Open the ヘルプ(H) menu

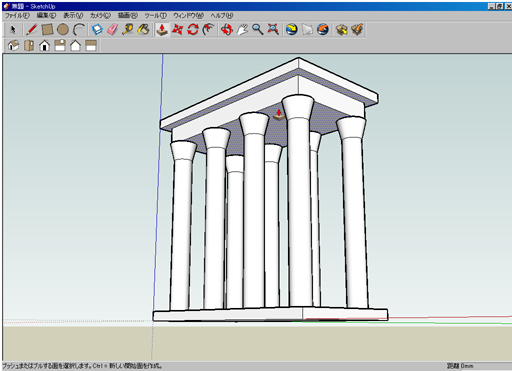tap(222, 15)
